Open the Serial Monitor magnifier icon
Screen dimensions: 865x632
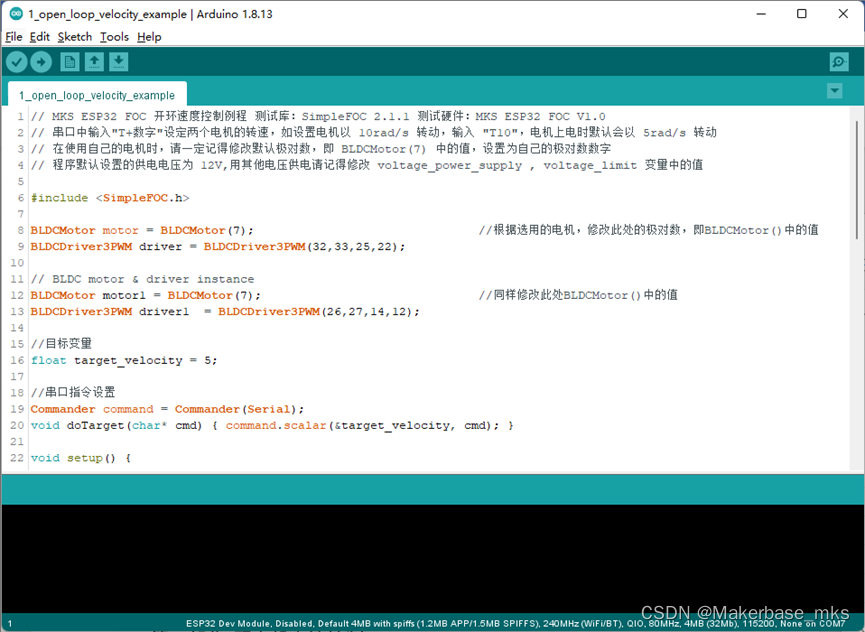coord(839,62)
